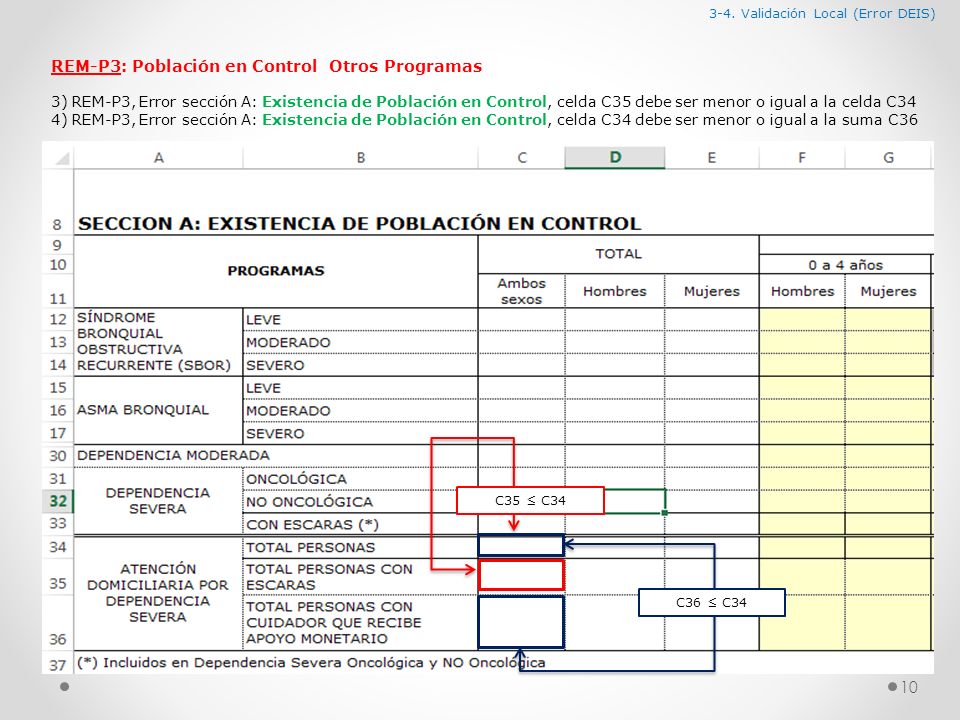Image resolution: width=960 pixels, height=720 pixels.
Task: Click 'Hombres' heading under 0 a 4 años
Action: pos(802,291)
